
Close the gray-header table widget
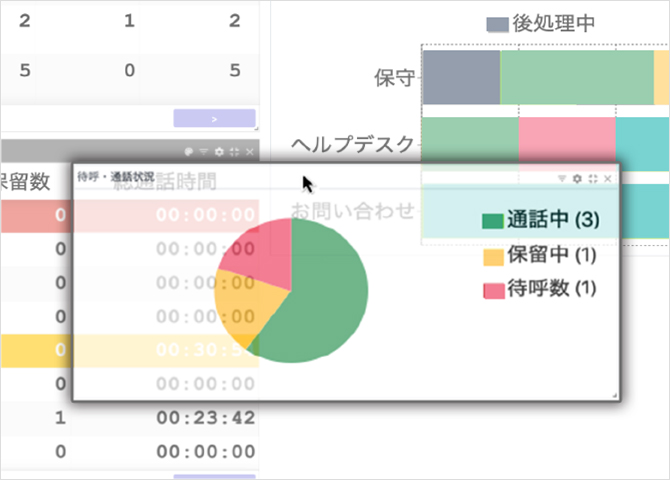pos(250,152)
